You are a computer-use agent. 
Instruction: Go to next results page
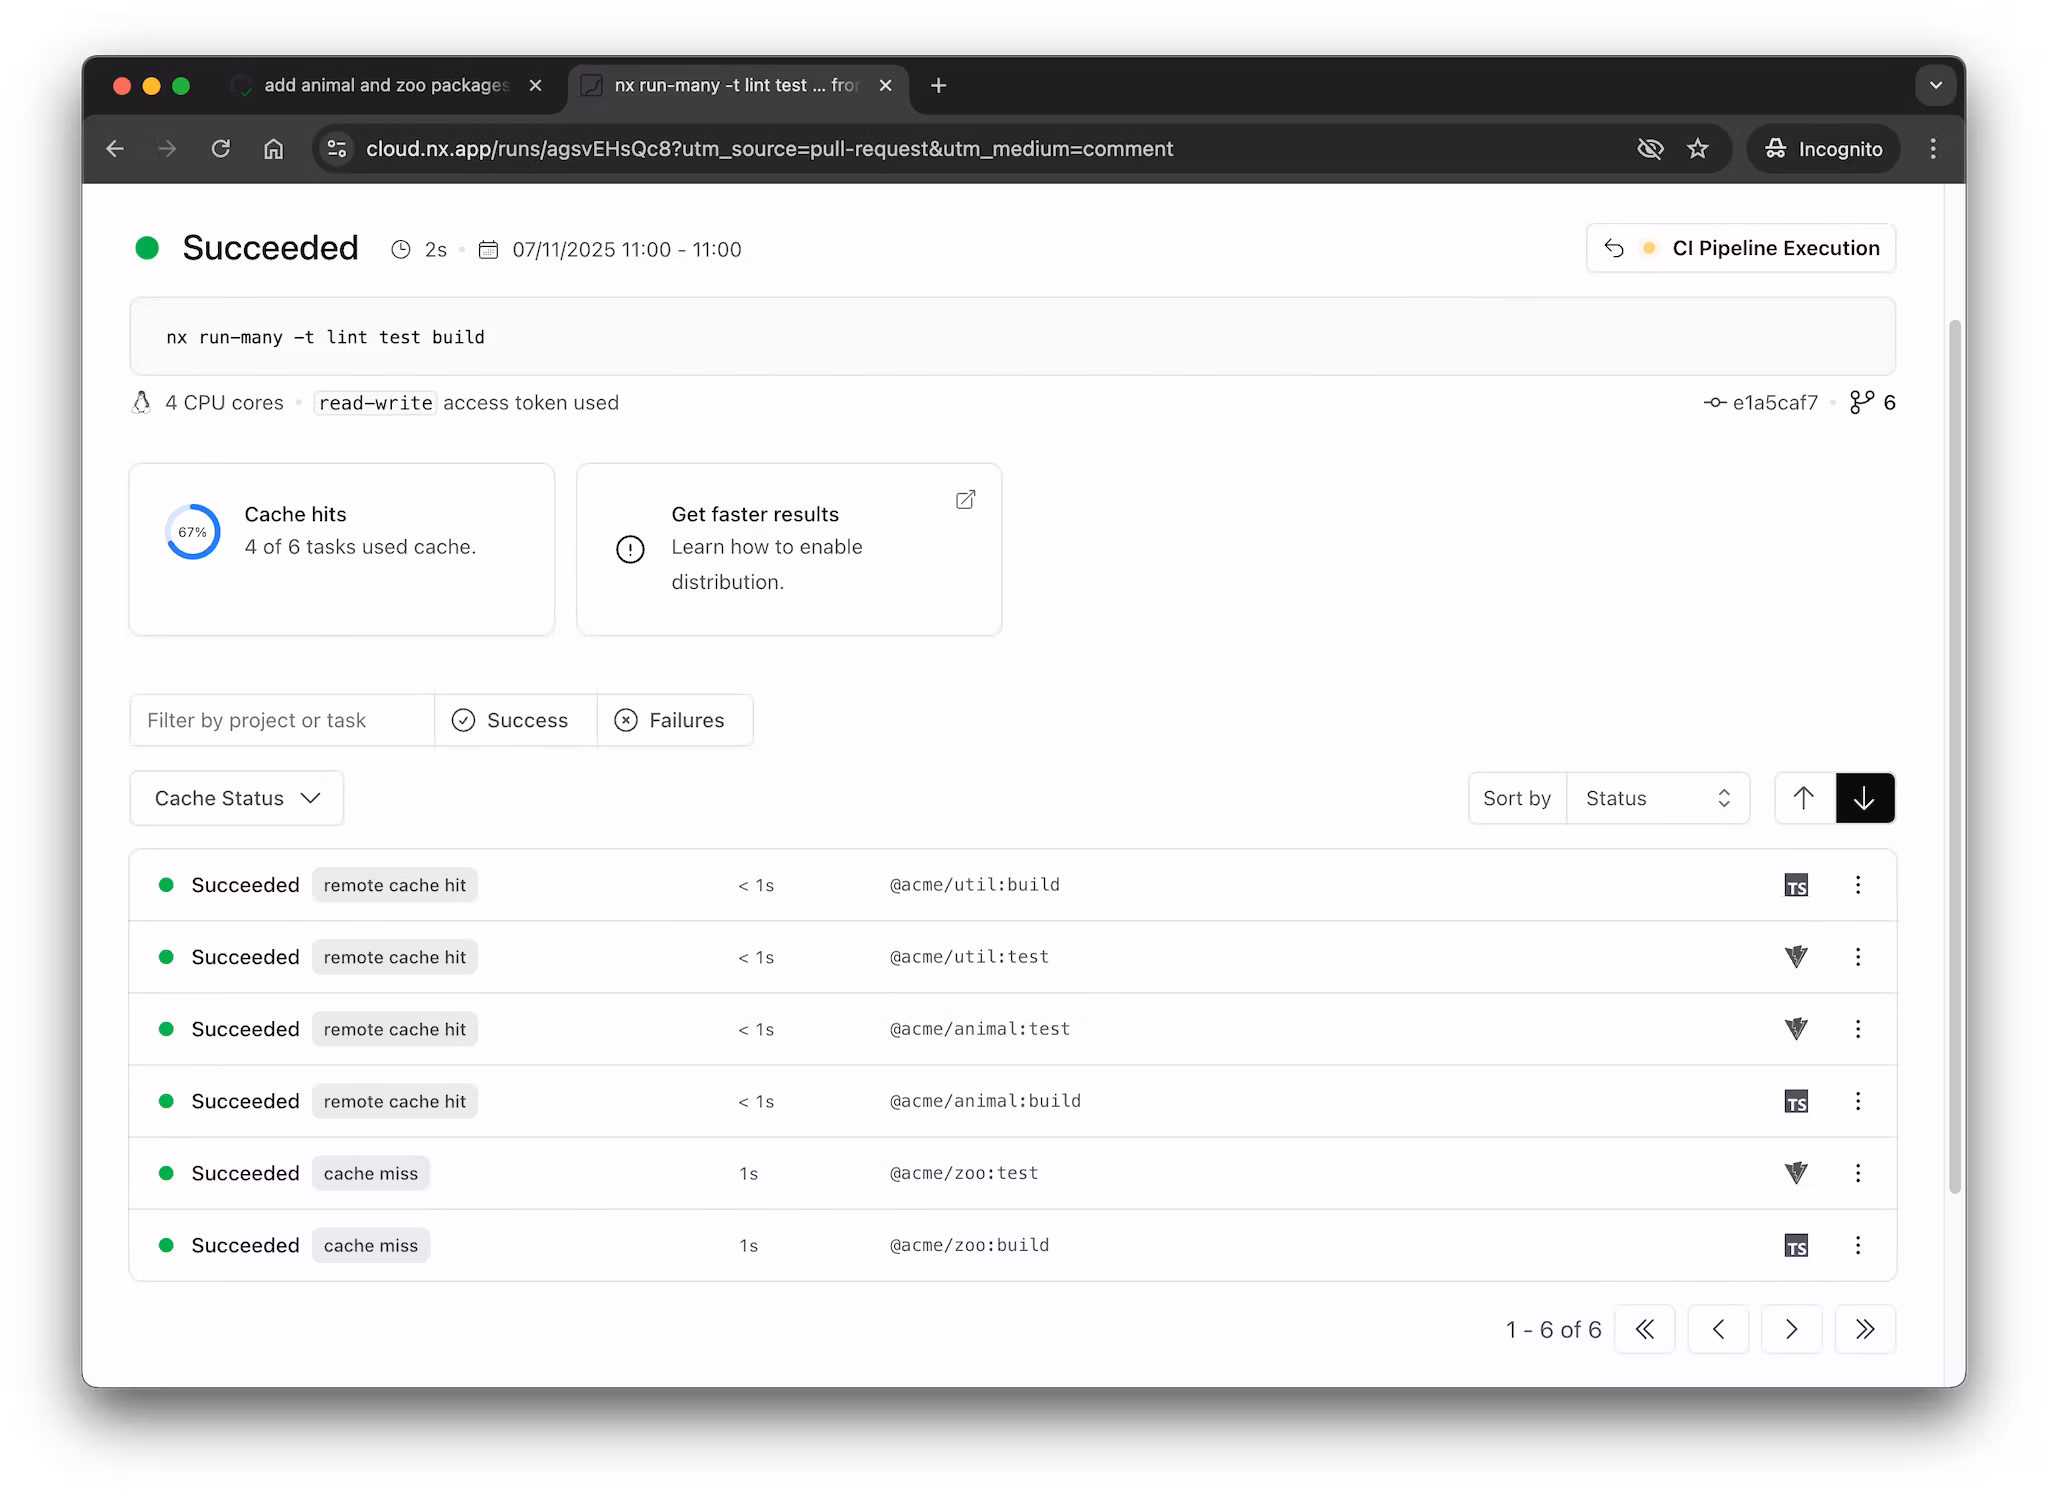[1791, 1329]
